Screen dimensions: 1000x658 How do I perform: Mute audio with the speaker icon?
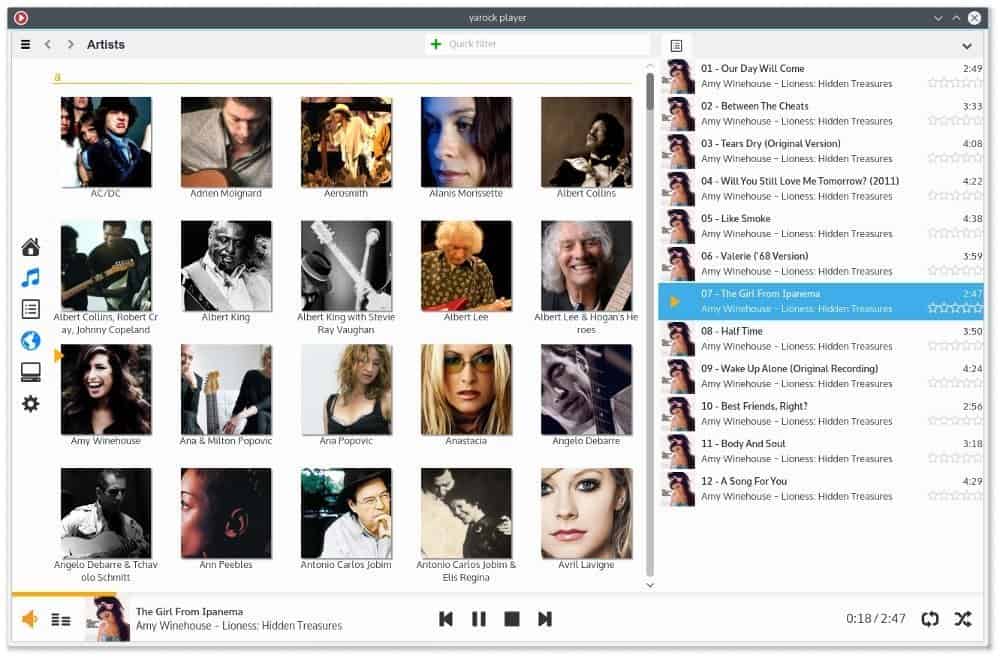coord(30,619)
